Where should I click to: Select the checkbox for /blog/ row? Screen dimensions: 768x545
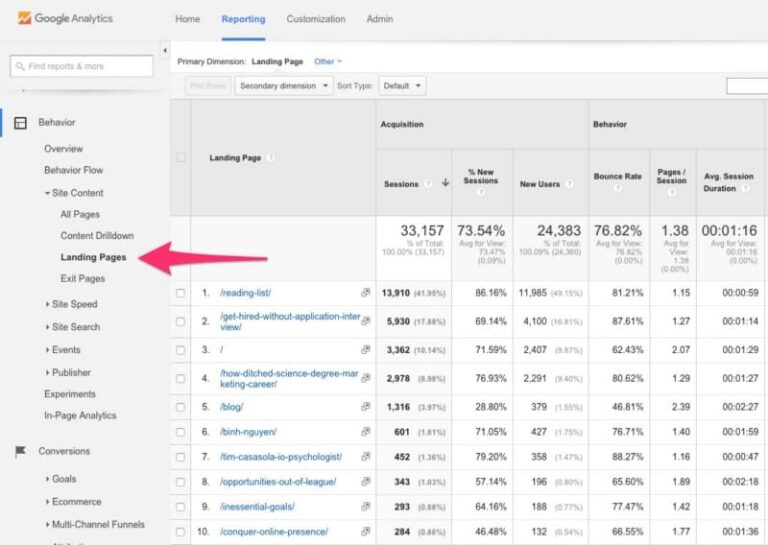click(x=180, y=407)
